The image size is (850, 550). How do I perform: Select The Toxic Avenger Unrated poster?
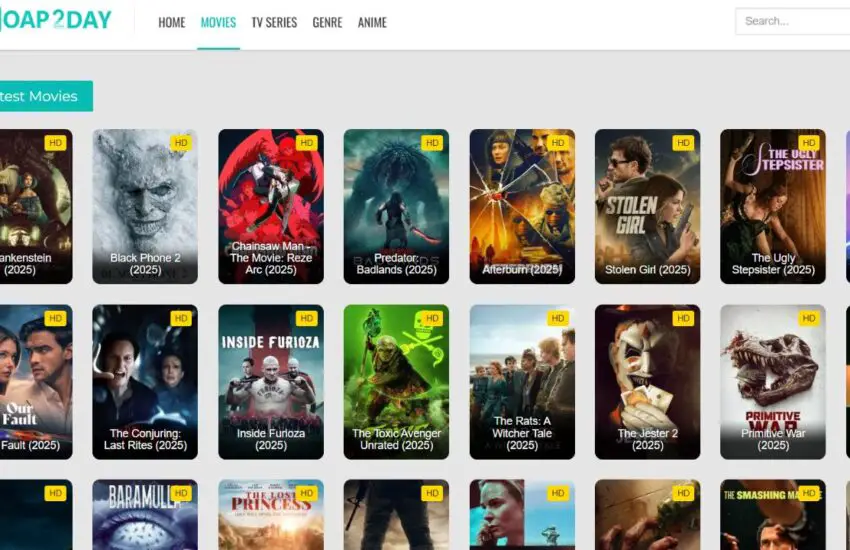[x=396, y=380]
